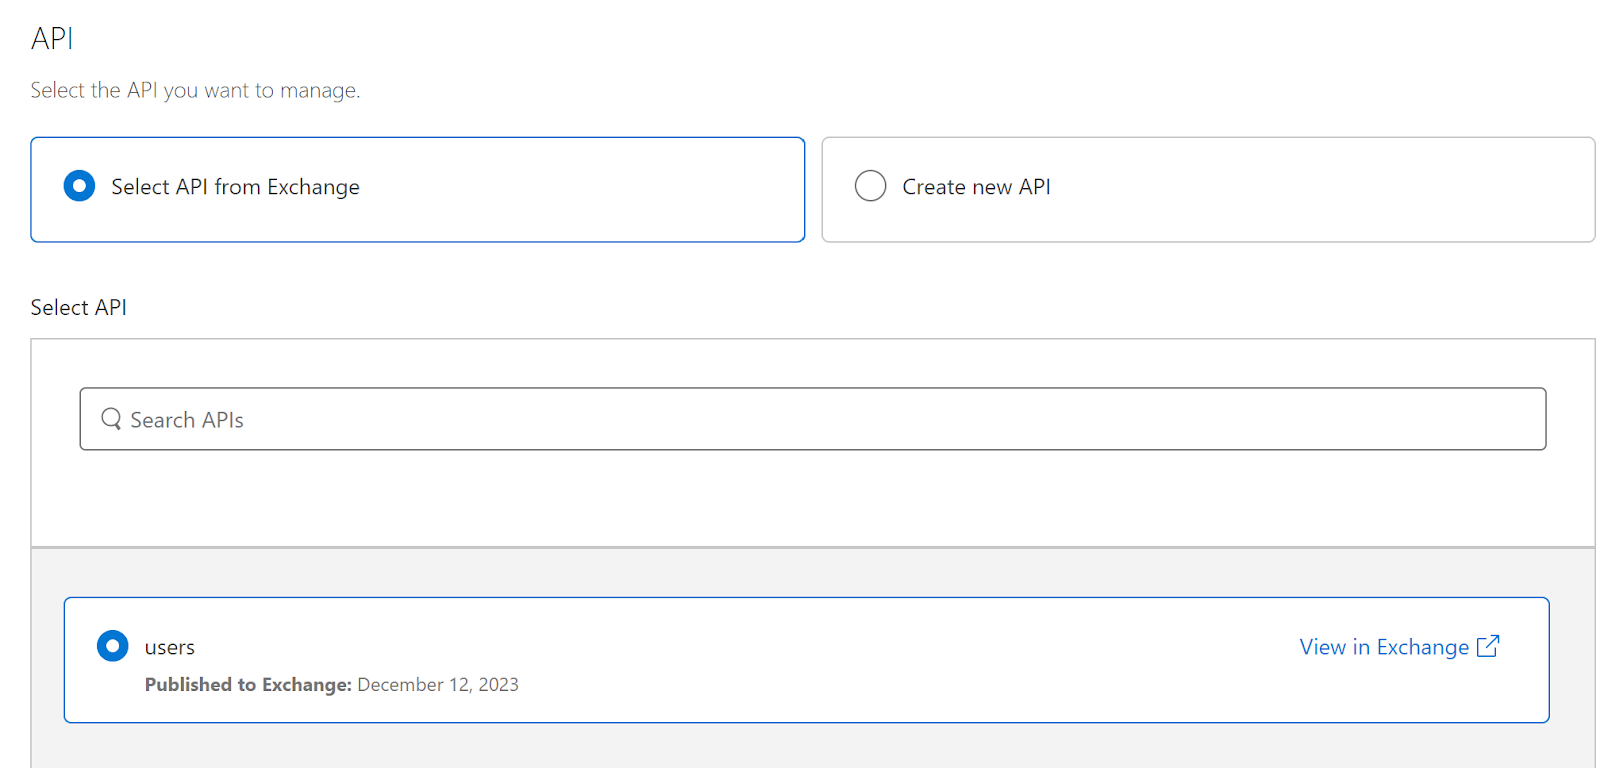
Task: Click the December 12, 2023 publish date
Action: 438,684
